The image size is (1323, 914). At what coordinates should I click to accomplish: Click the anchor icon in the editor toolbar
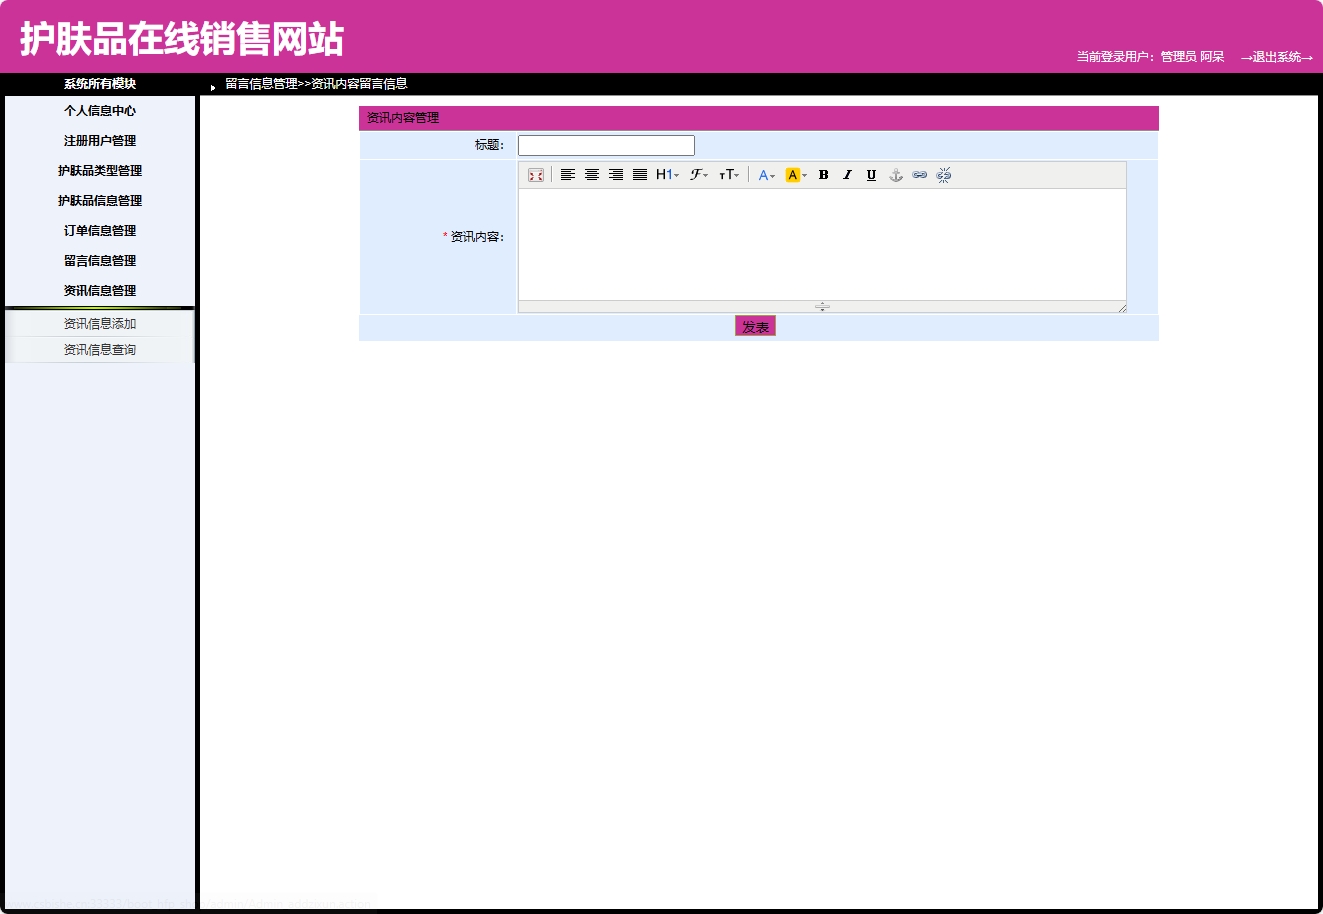[x=895, y=174]
